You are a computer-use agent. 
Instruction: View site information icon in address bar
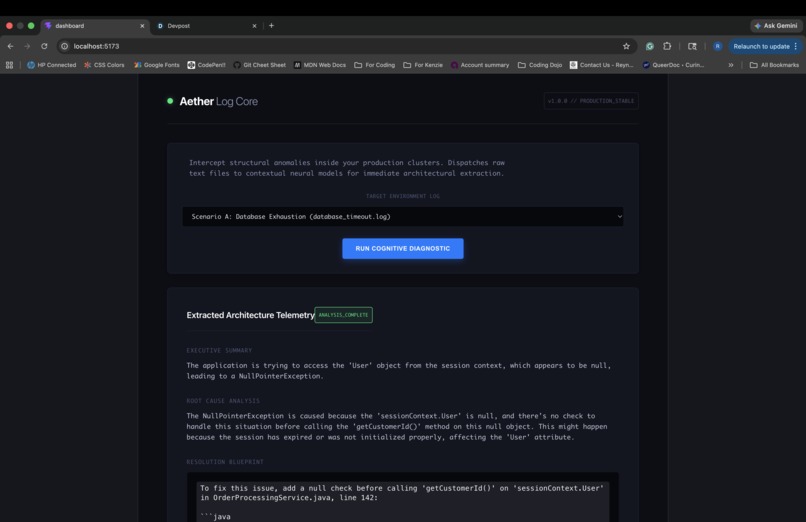coord(64,46)
